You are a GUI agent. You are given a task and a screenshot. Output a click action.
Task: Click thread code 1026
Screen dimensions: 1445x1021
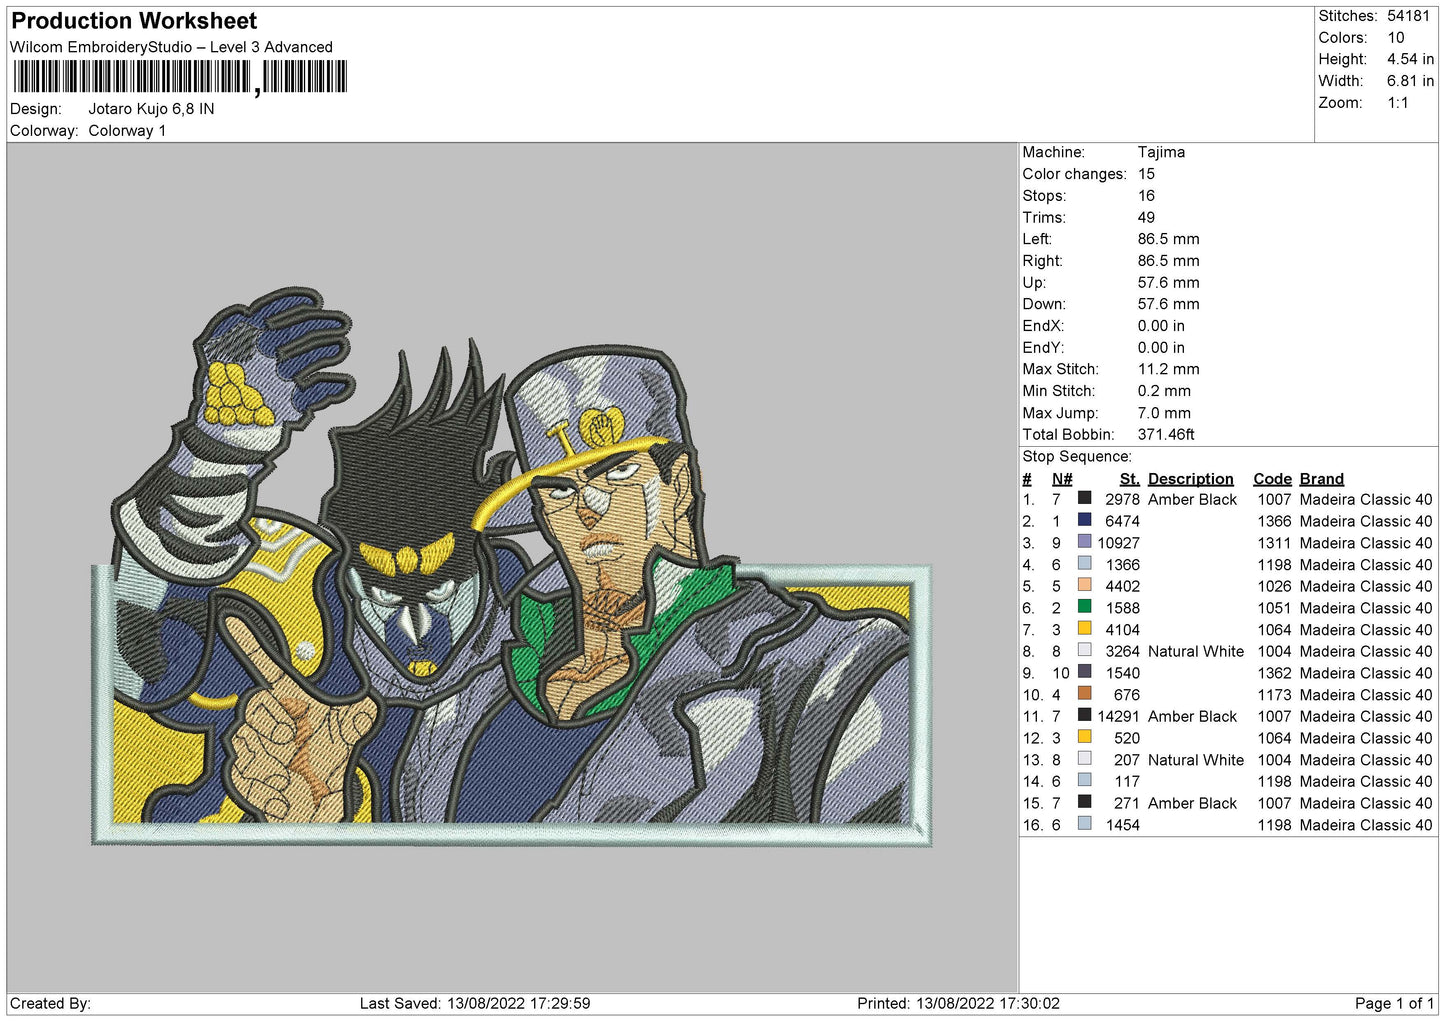point(1274,586)
